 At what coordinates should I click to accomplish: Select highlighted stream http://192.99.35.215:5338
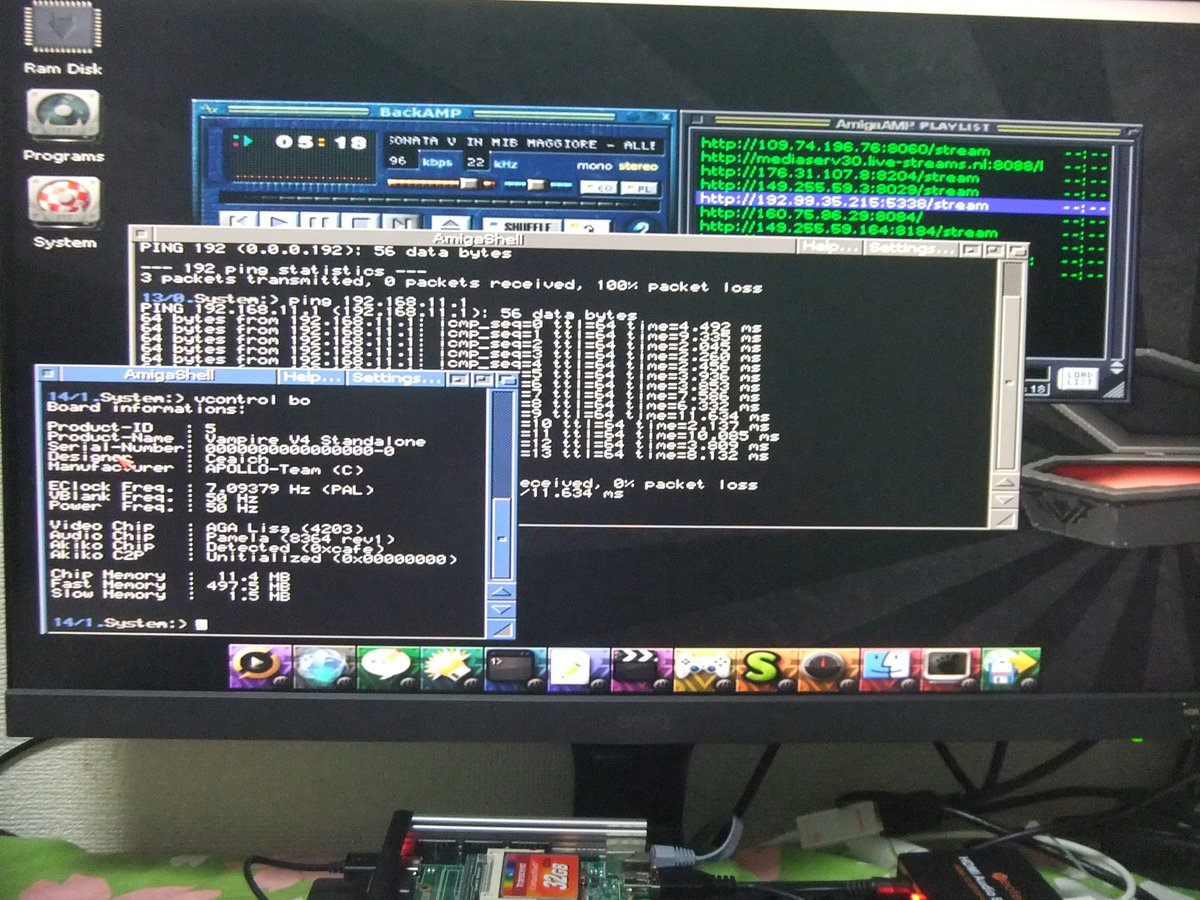click(902, 204)
